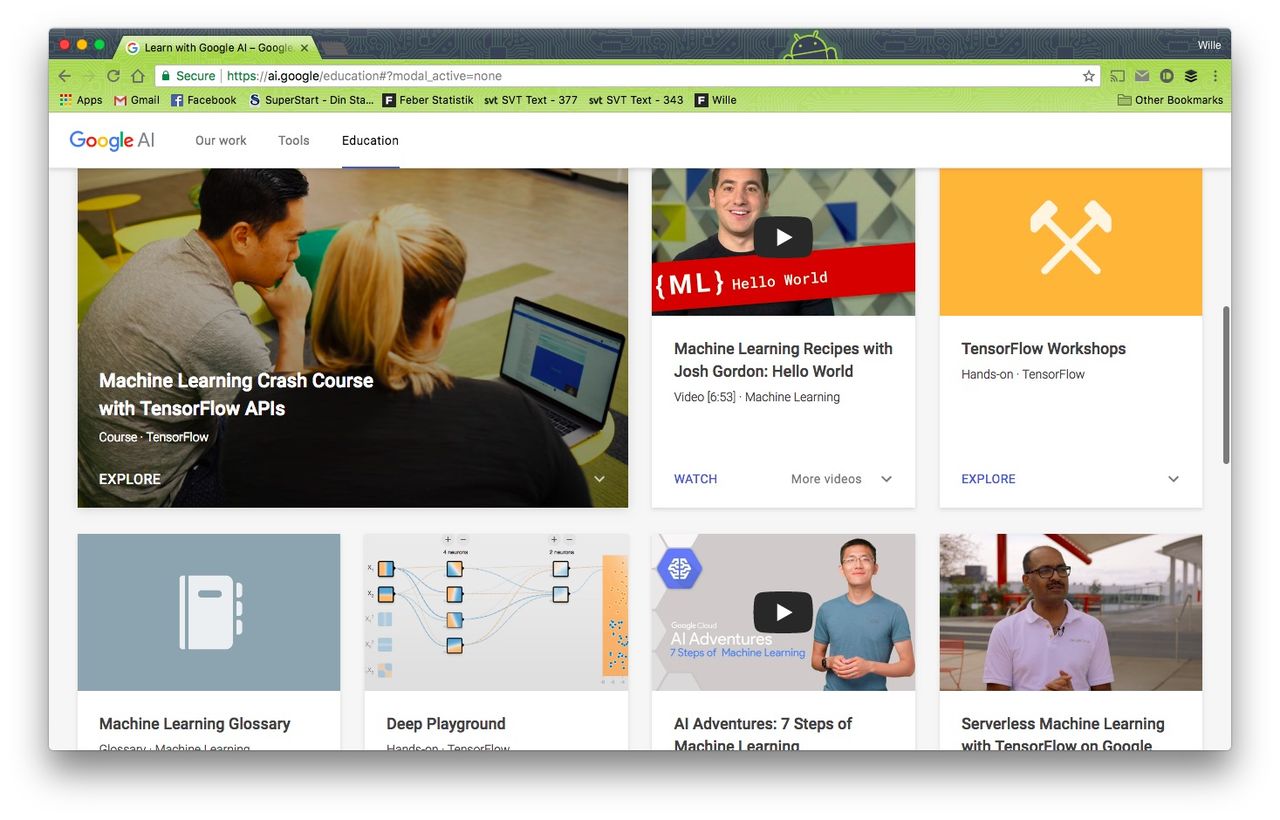Open the Deep Playground neural network thumbnail
Image resolution: width=1280 pixels, height=820 pixels.
tap(496, 612)
